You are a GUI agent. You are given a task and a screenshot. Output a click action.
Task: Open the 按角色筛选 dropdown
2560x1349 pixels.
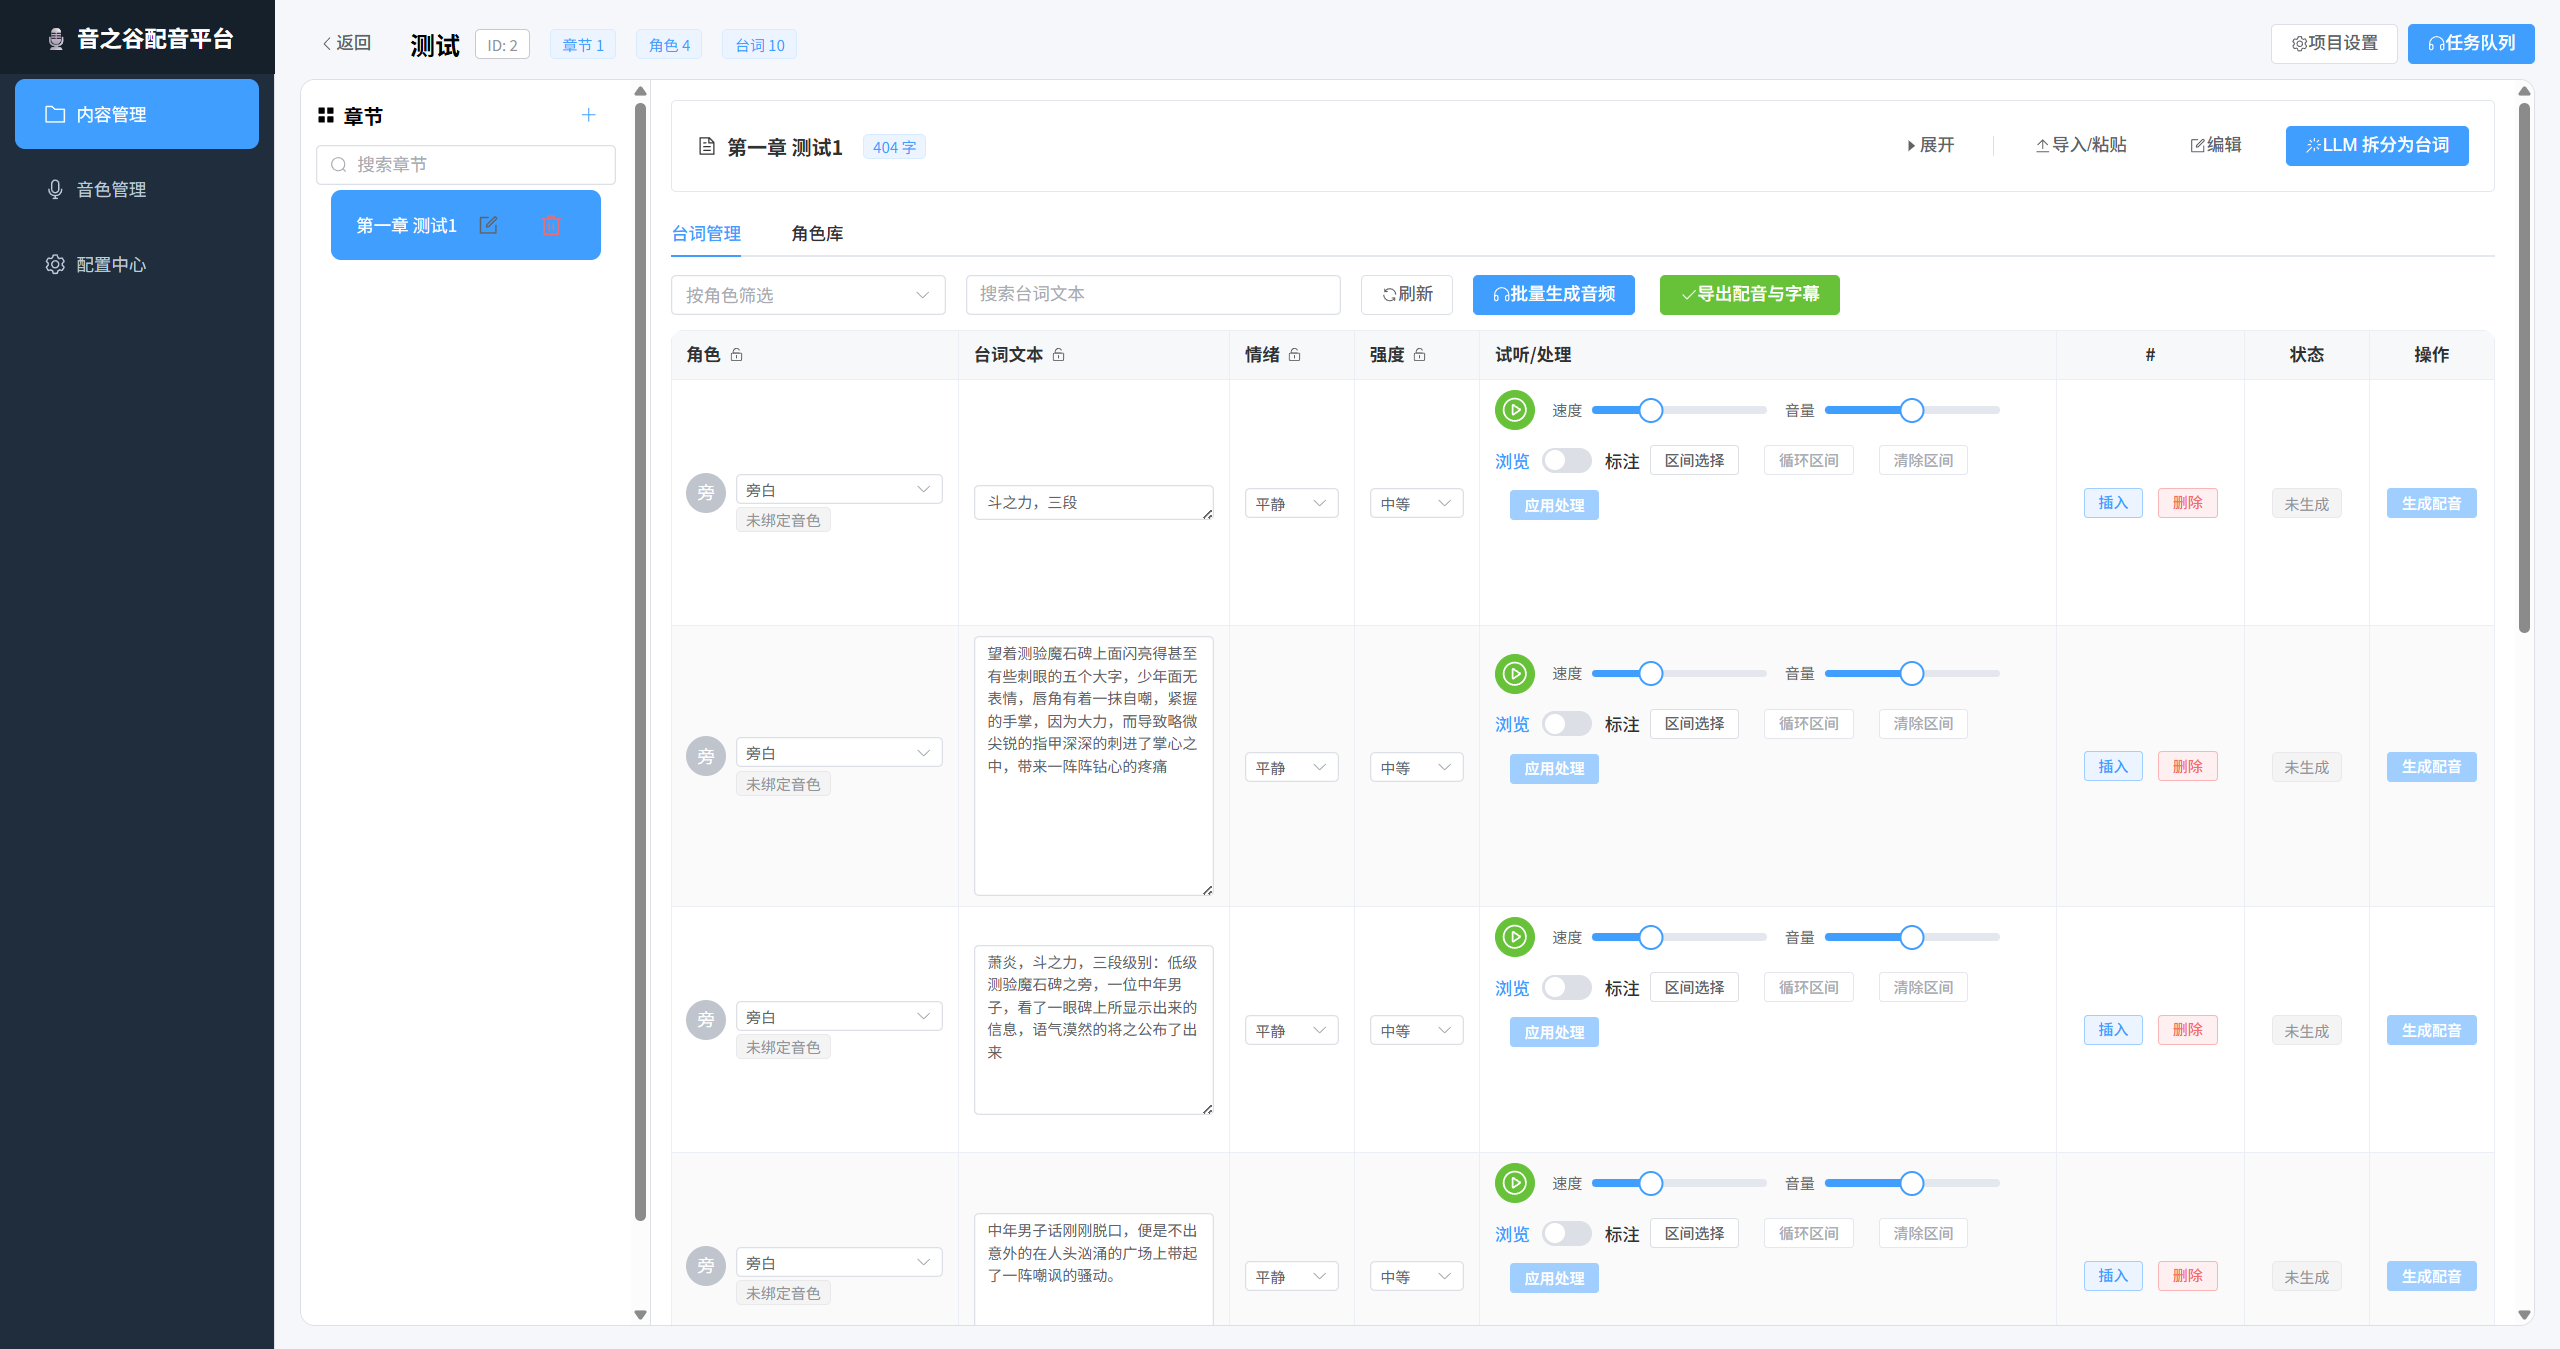pyautogui.click(x=807, y=295)
